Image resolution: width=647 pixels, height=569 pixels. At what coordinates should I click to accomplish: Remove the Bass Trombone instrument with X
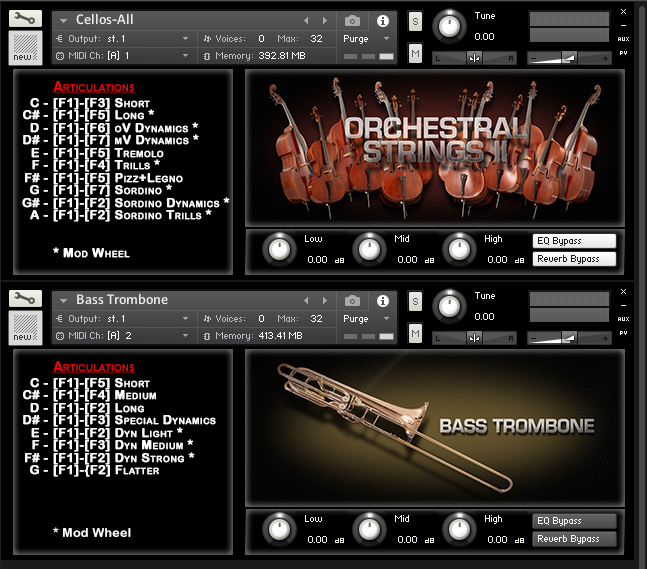(x=623, y=292)
